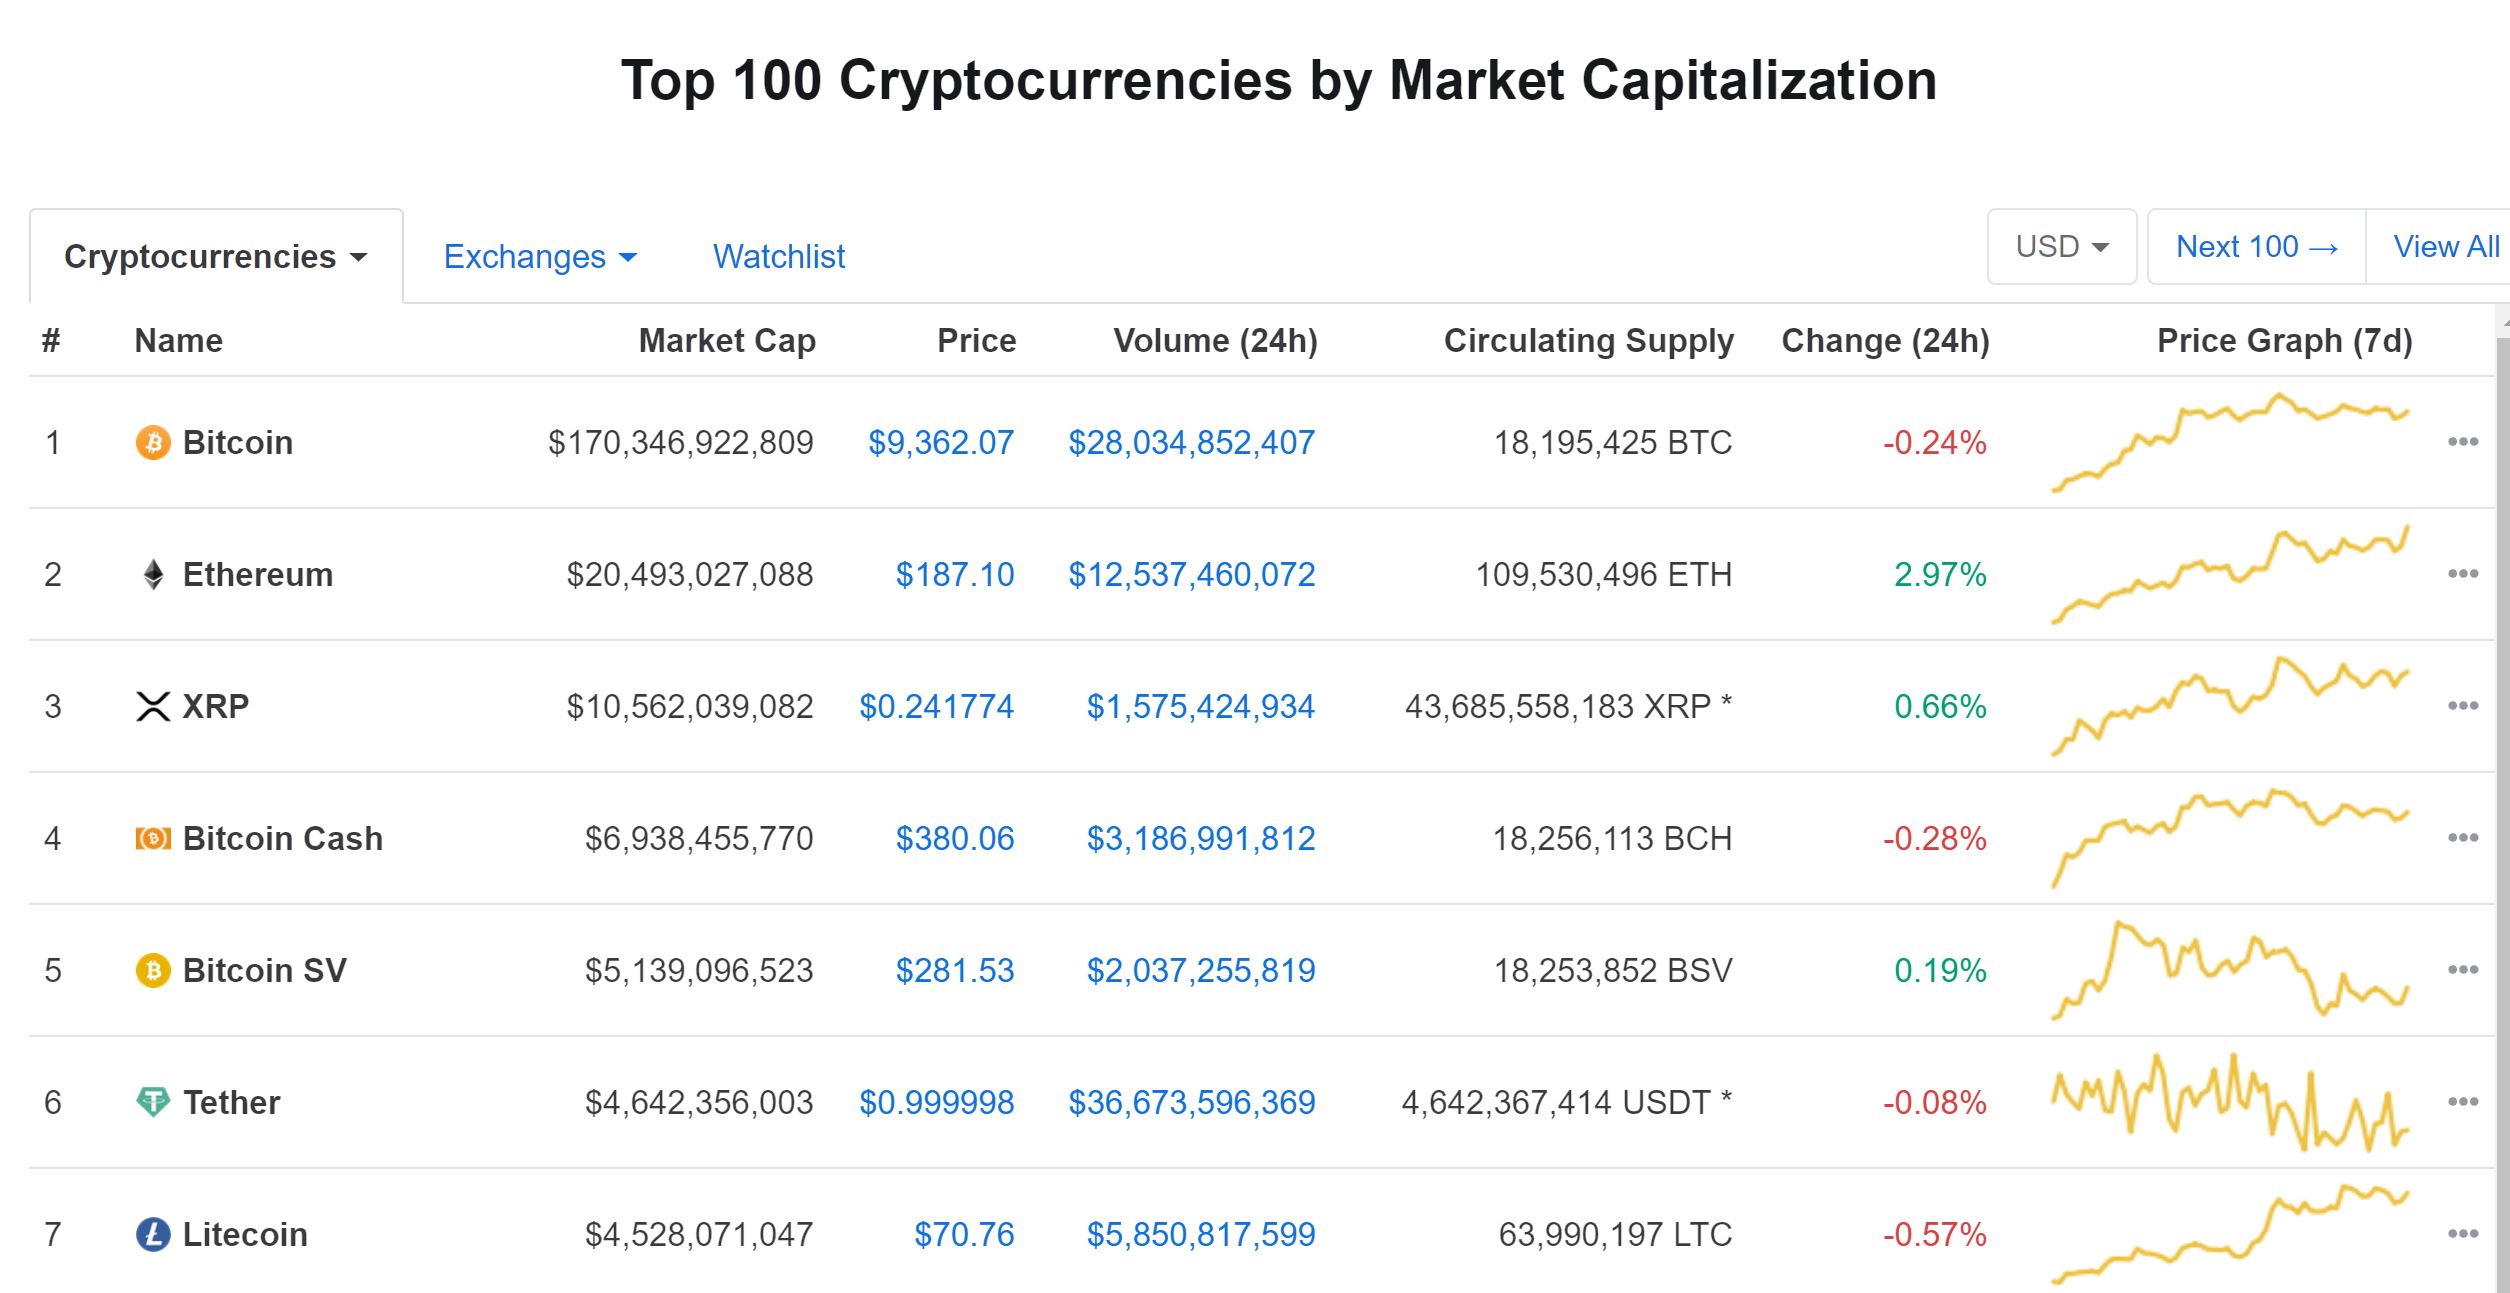Go to the Next 100 cryptocurrencies
2510x1293 pixels.
(2256, 247)
